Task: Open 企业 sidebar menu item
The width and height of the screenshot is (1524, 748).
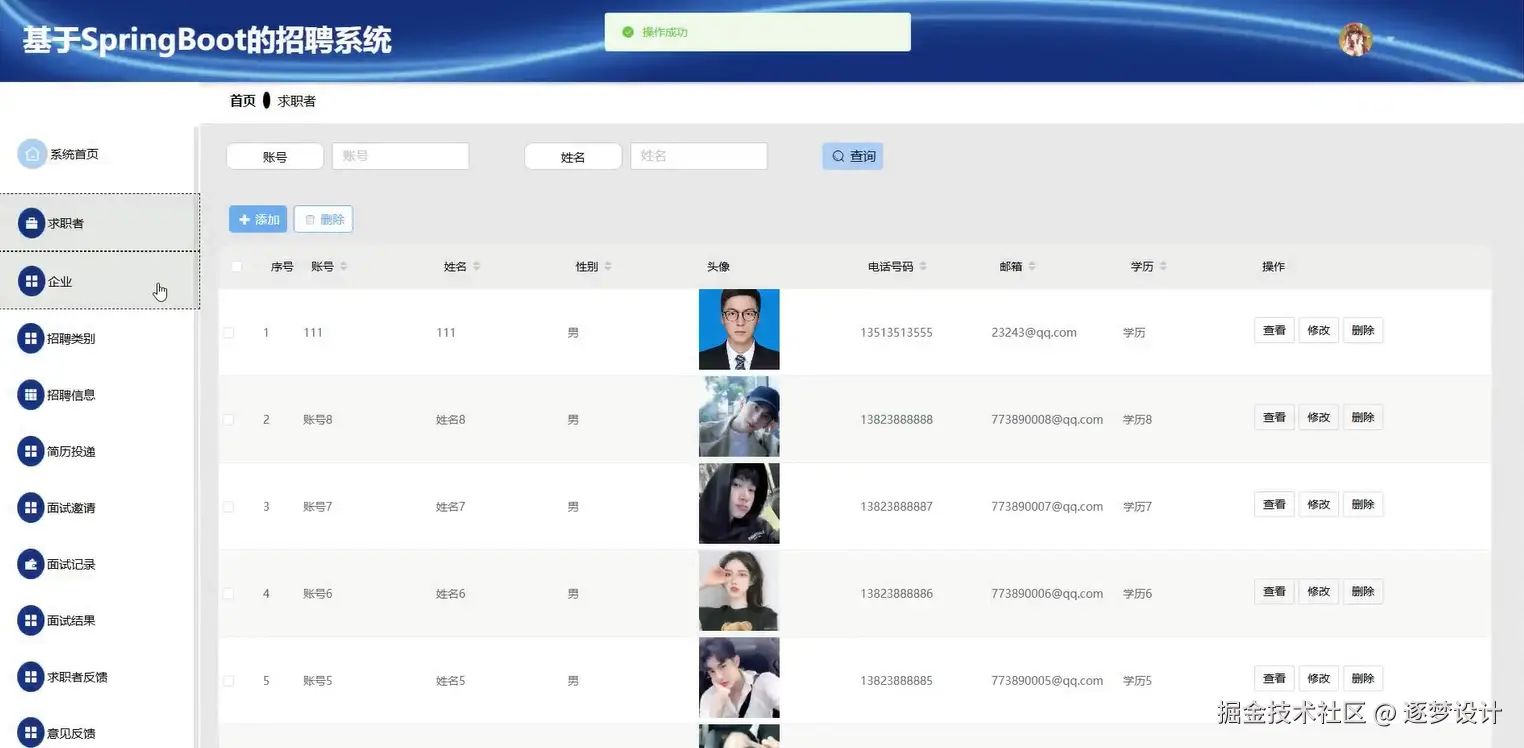Action: coord(100,280)
